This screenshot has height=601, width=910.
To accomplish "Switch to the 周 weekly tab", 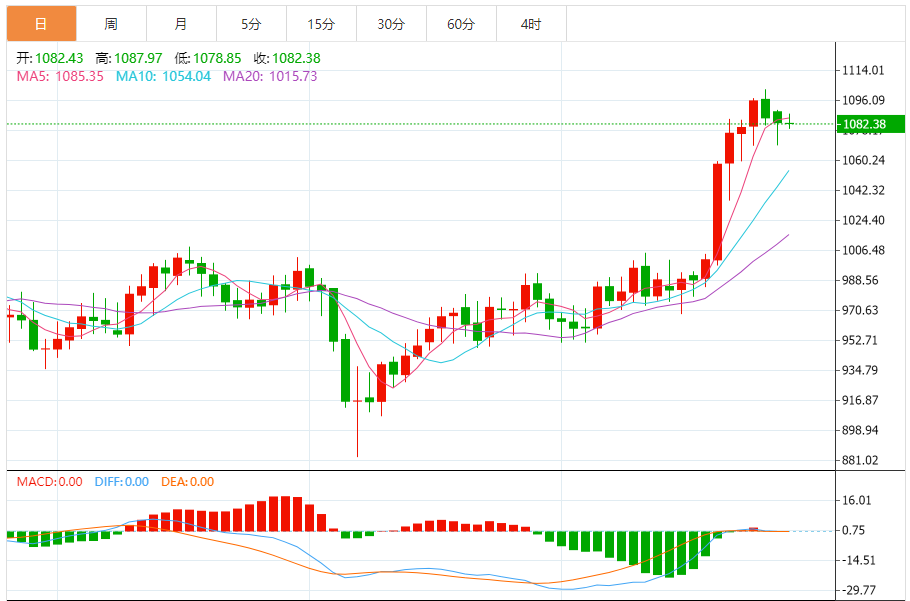I will 111,24.
